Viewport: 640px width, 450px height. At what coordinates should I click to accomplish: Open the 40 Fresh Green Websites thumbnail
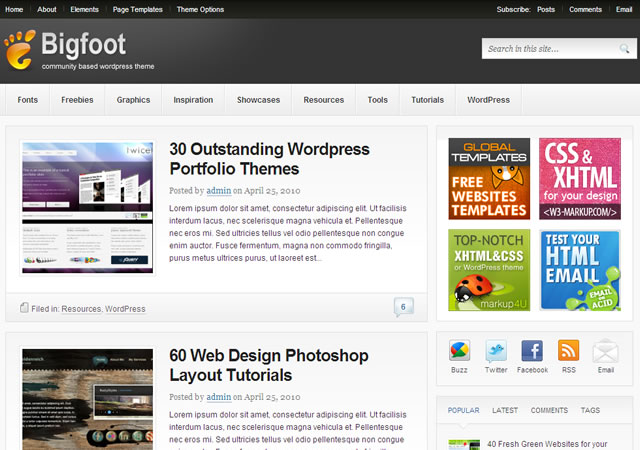tap(464, 445)
